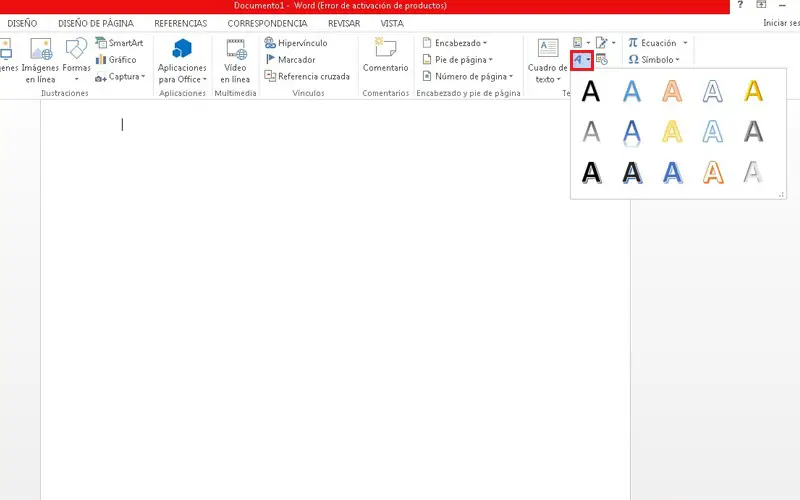Screen dimensions: 800x500
Task: Open ribbon display options icon
Action: (x=761, y=5)
